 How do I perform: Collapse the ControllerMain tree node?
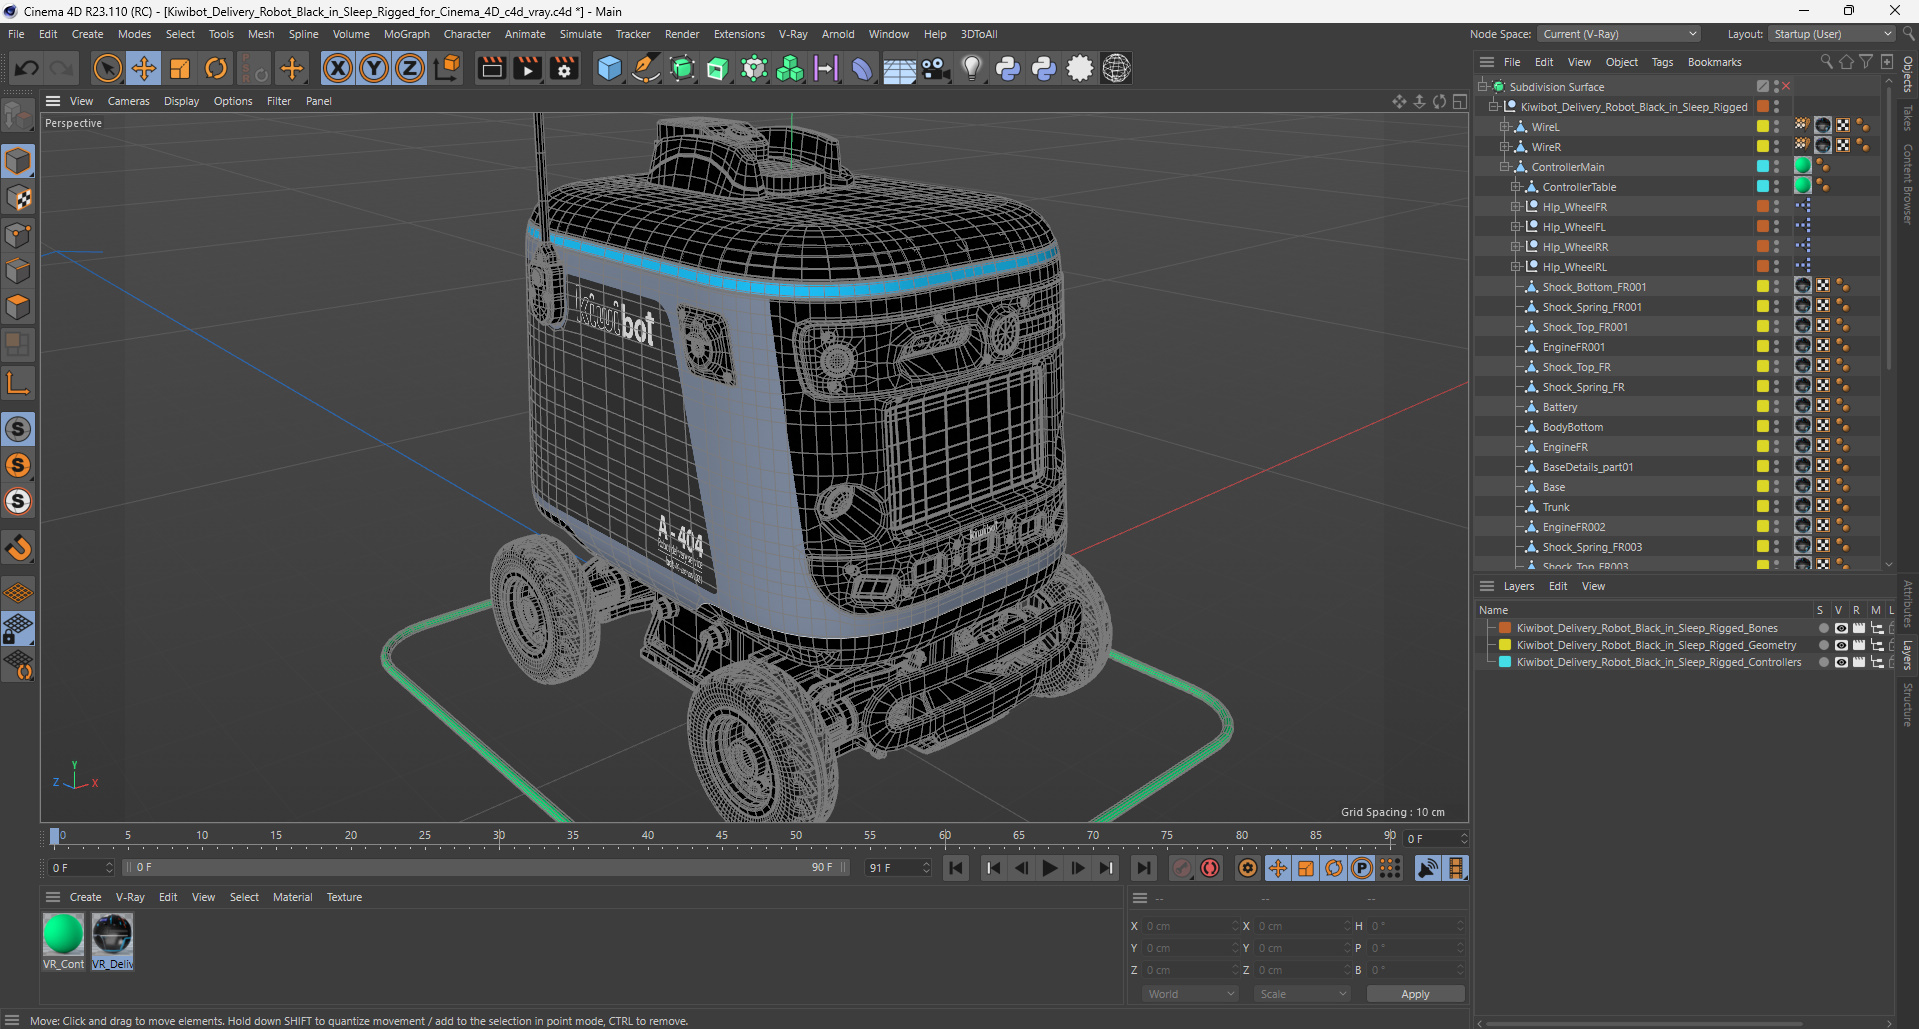[1505, 167]
